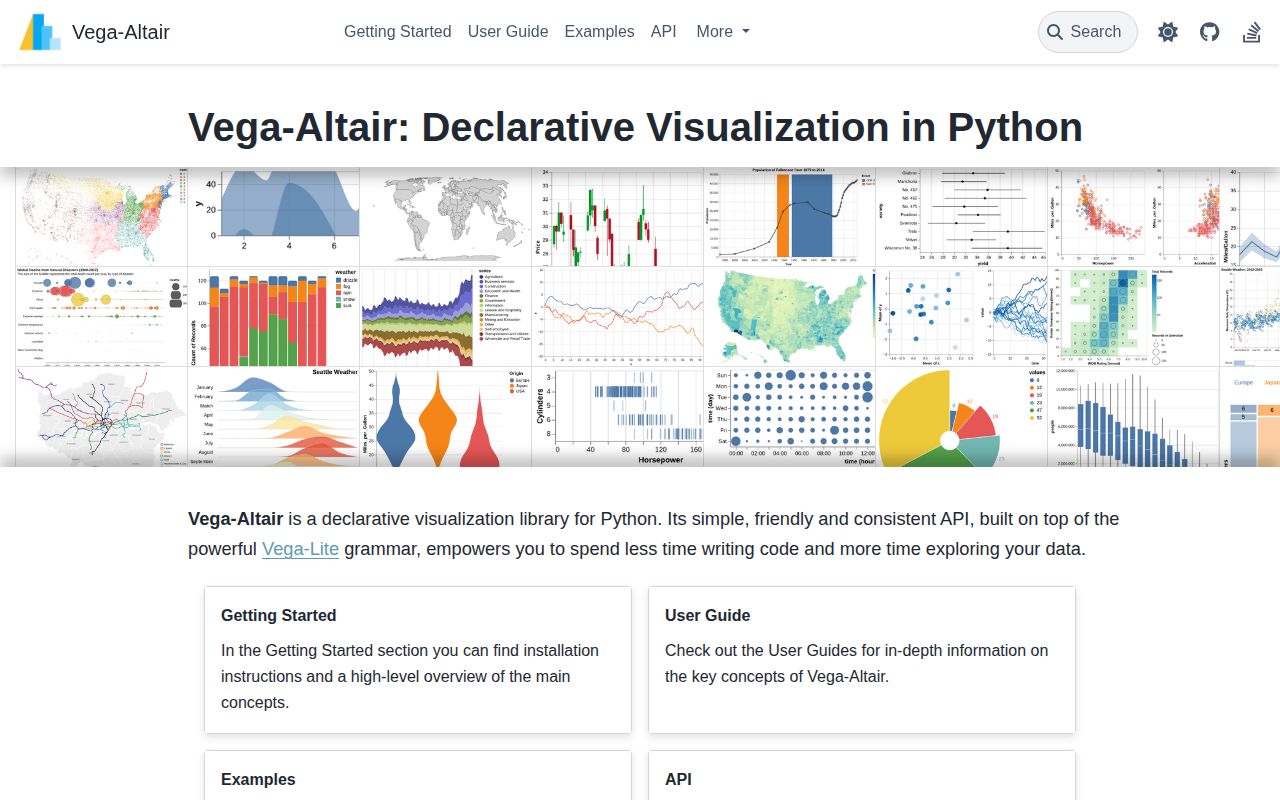Open the API card
The width and height of the screenshot is (1280, 800).
coord(862,776)
